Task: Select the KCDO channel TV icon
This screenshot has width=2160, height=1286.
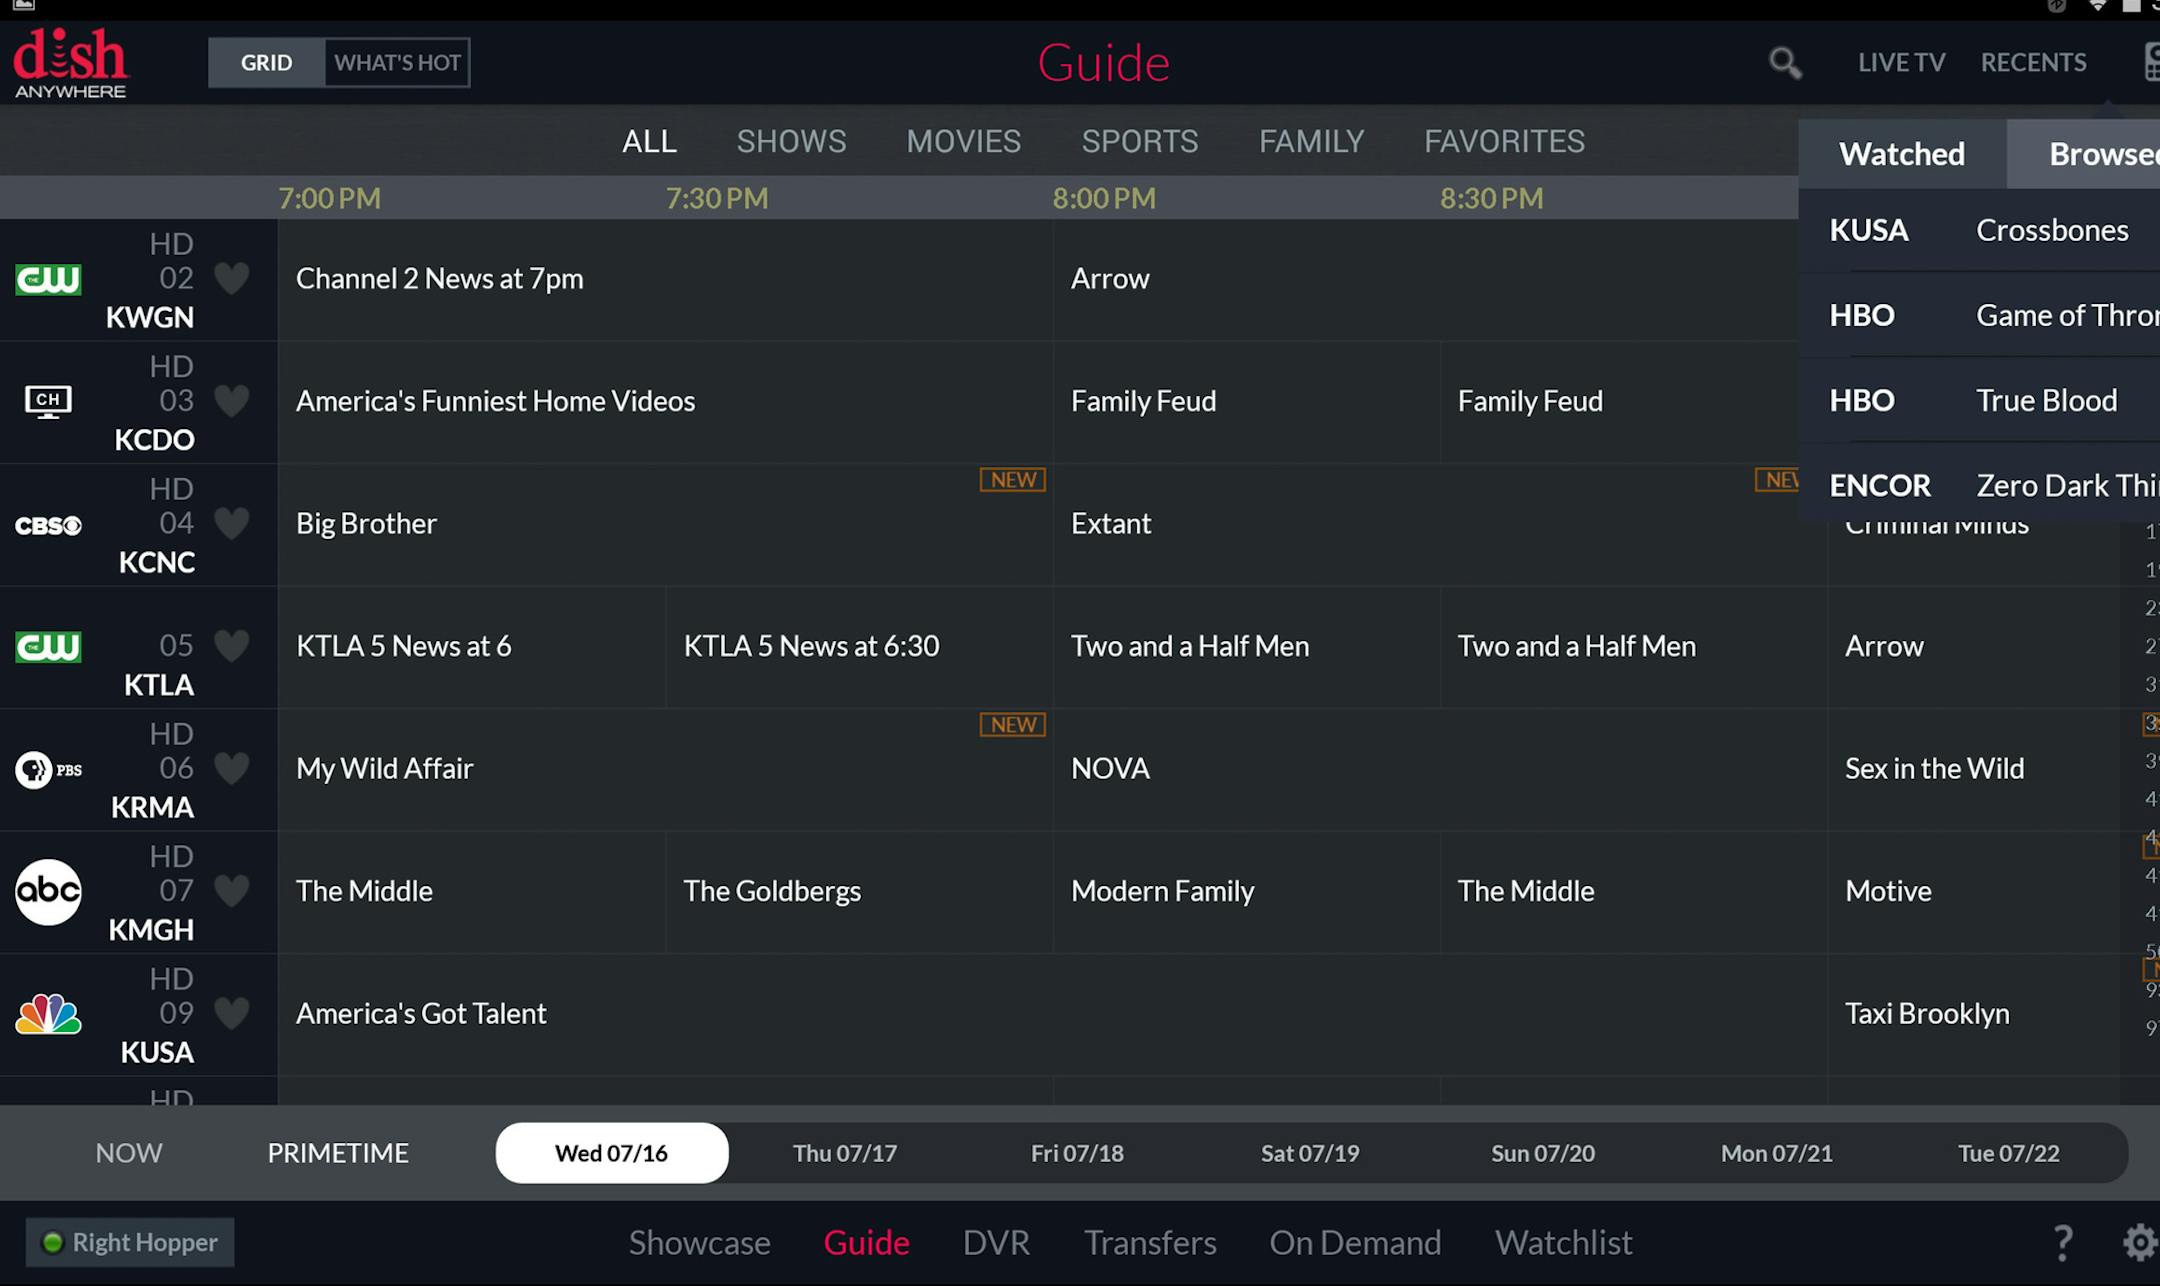Action: (x=48, y=402)
